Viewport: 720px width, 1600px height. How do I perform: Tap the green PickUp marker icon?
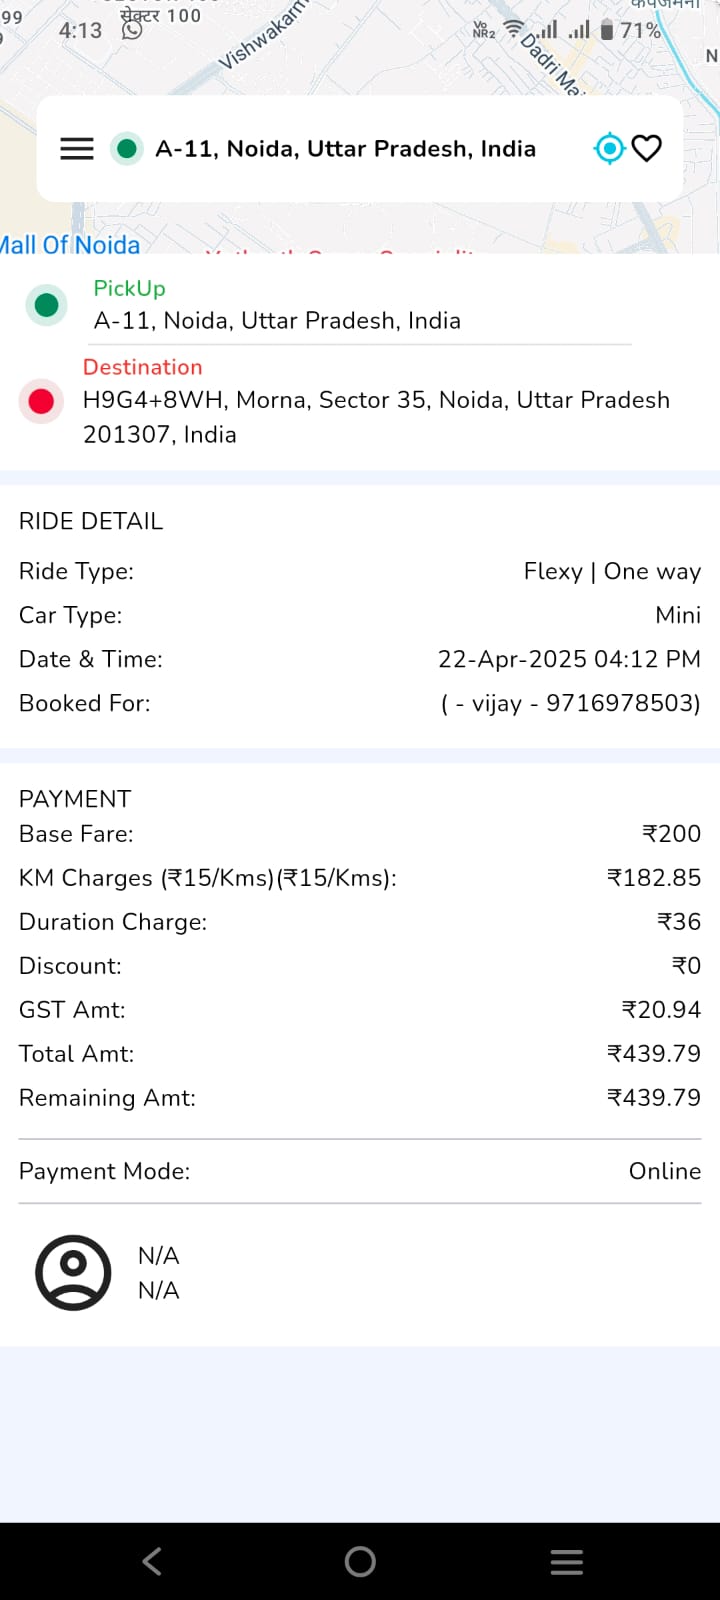tap(46, 305)
